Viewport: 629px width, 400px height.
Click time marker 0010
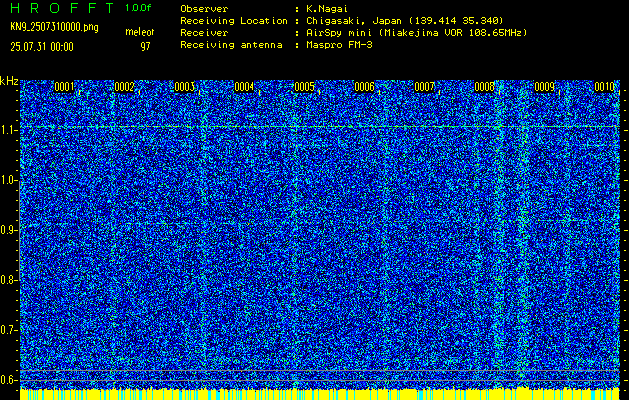coord(604,87)
